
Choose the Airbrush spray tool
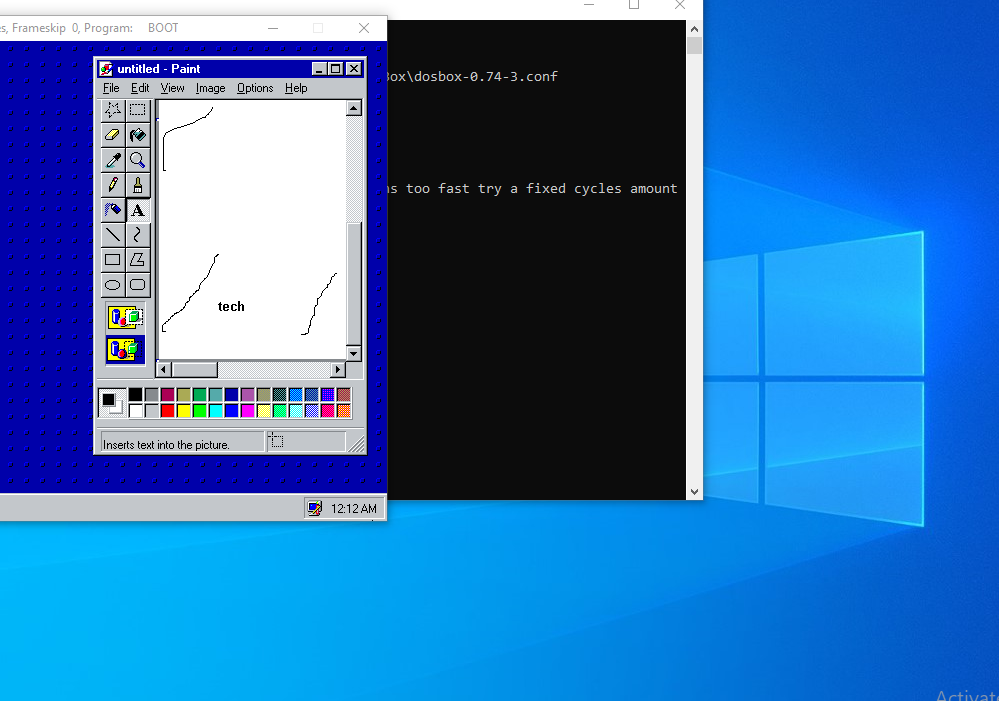click(113, 210)
